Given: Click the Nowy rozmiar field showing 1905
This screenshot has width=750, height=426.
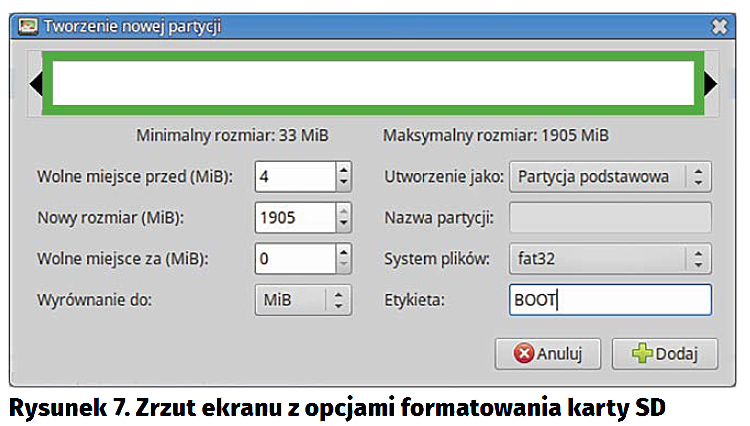Looking at the screenshot, I should [294, 218].
